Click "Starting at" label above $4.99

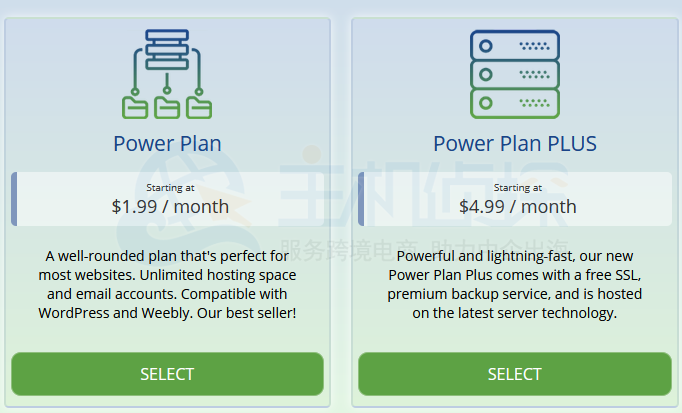pyautogui.click(x=517, y=187)
